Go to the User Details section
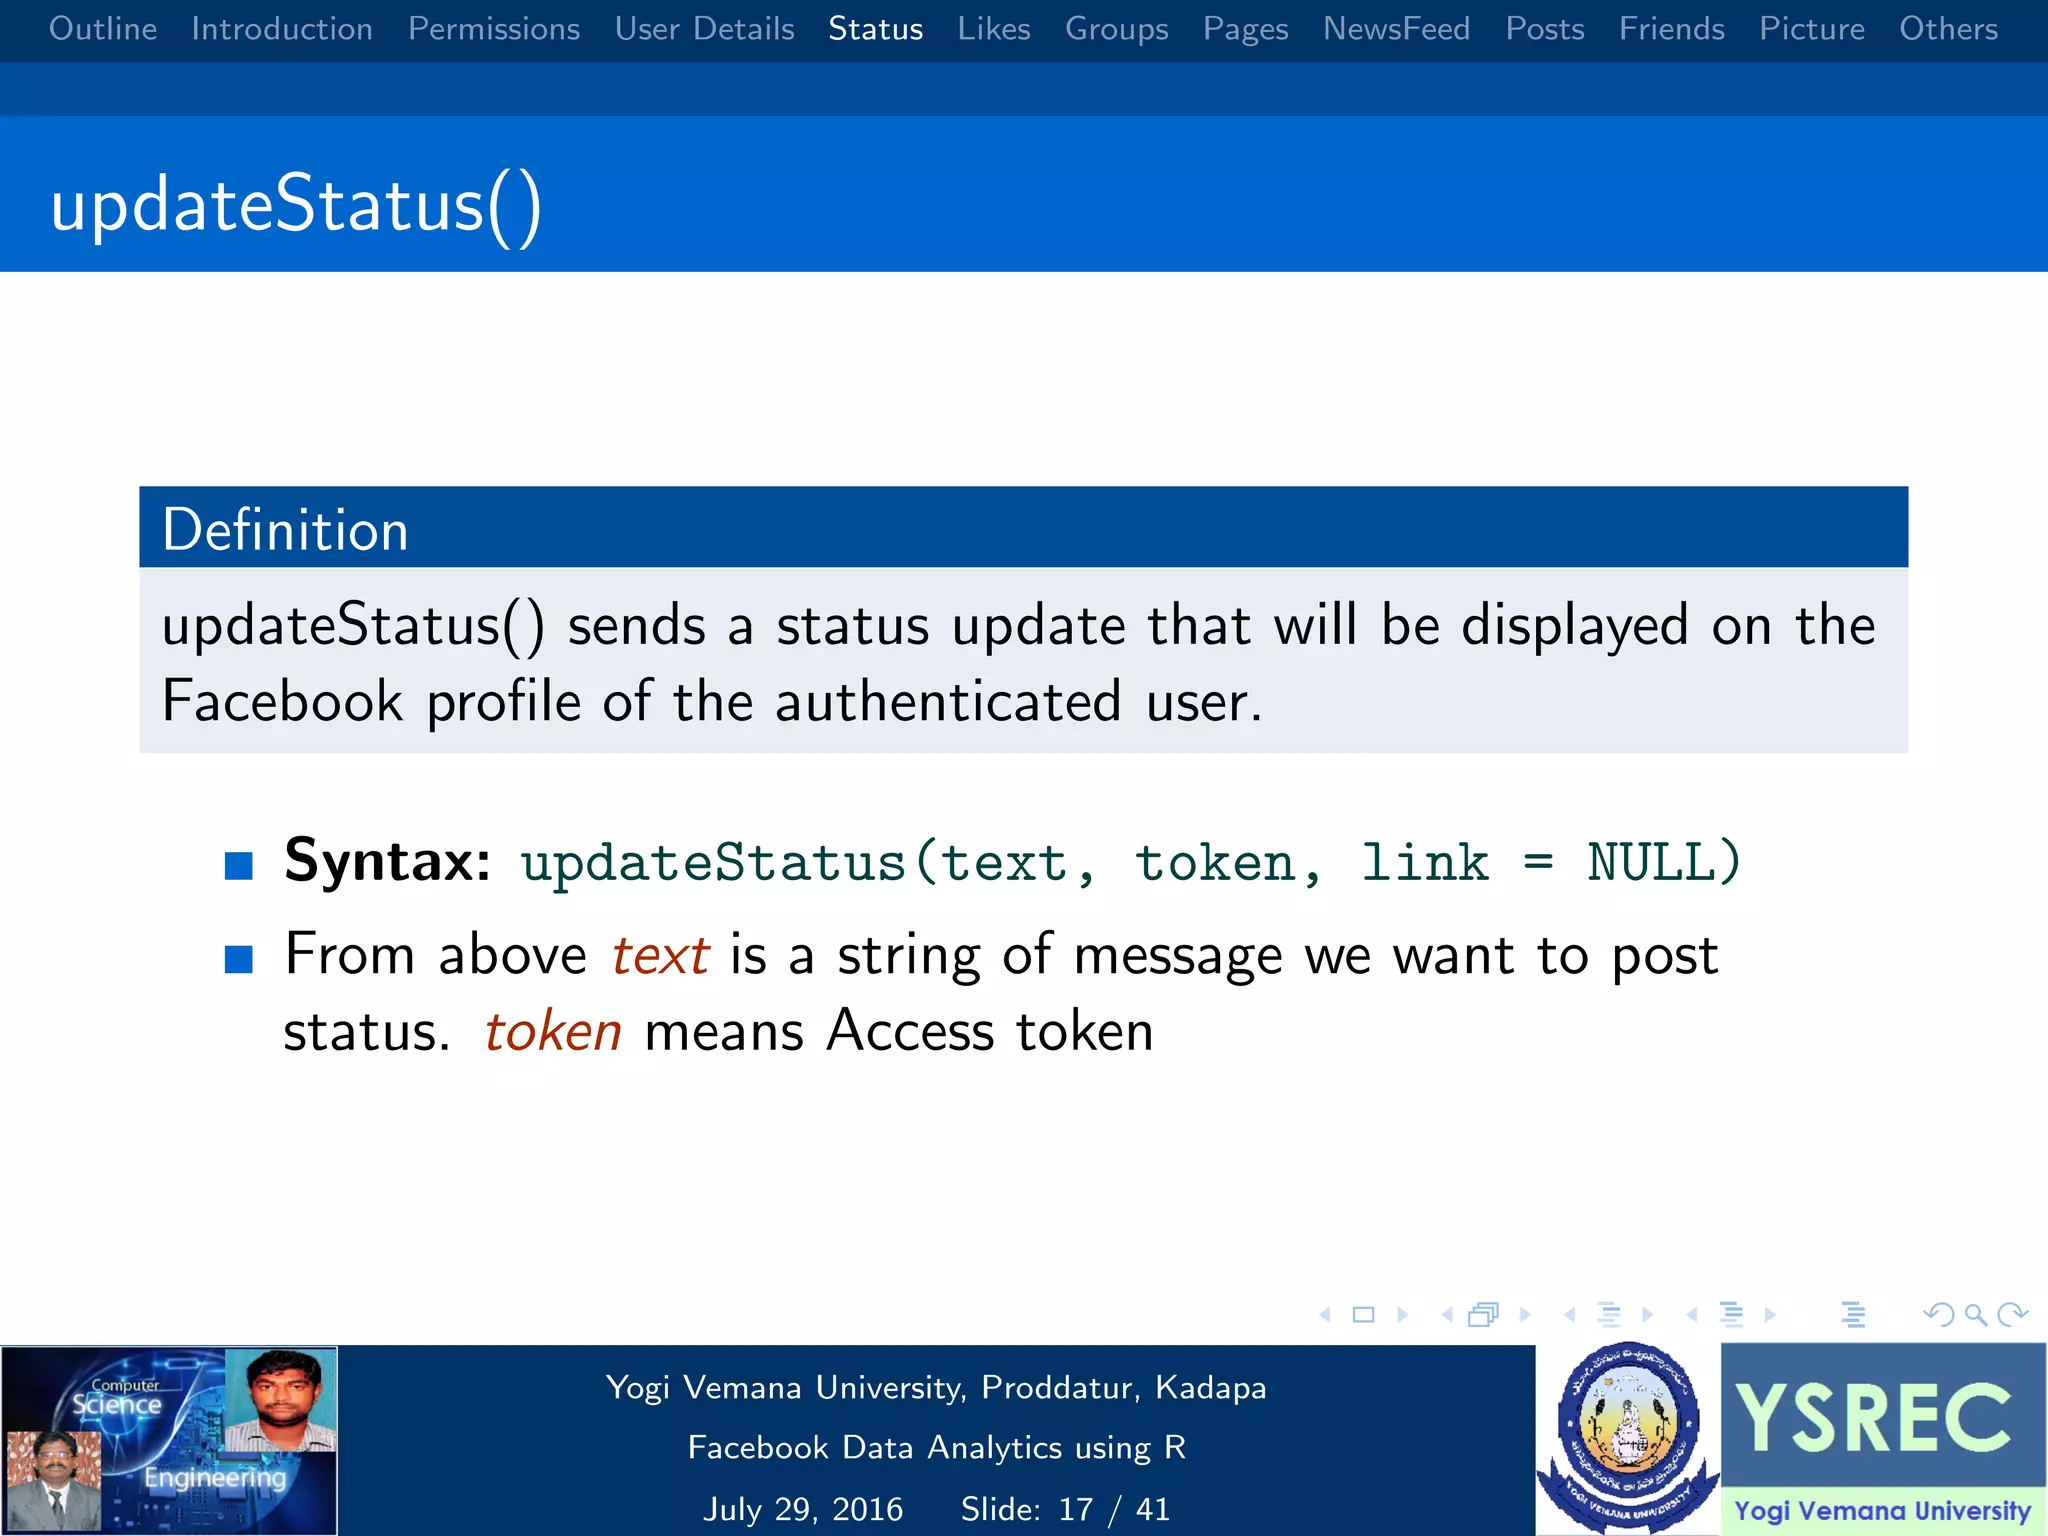Viewport: 2048px width, 1536px height. 705,29
